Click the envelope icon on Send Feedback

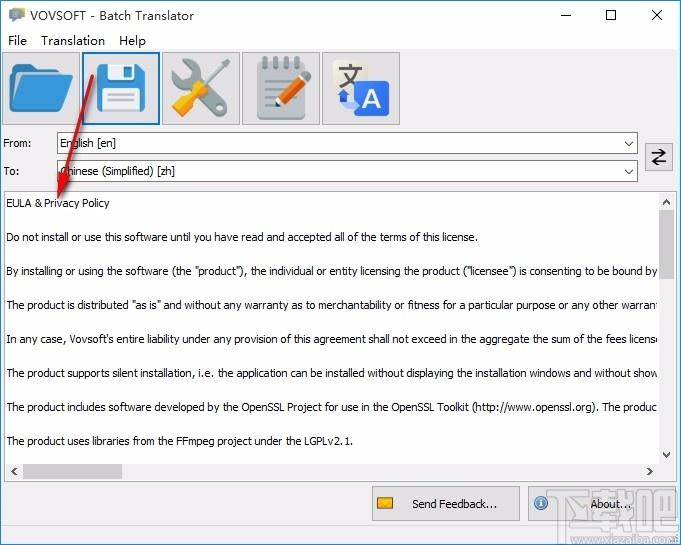click(x=385, y=503)
